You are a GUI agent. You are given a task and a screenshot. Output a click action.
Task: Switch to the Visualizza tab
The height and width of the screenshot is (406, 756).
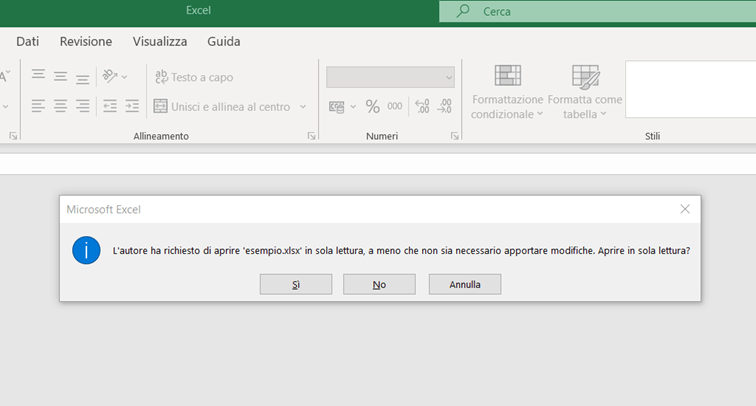(160, 41)
